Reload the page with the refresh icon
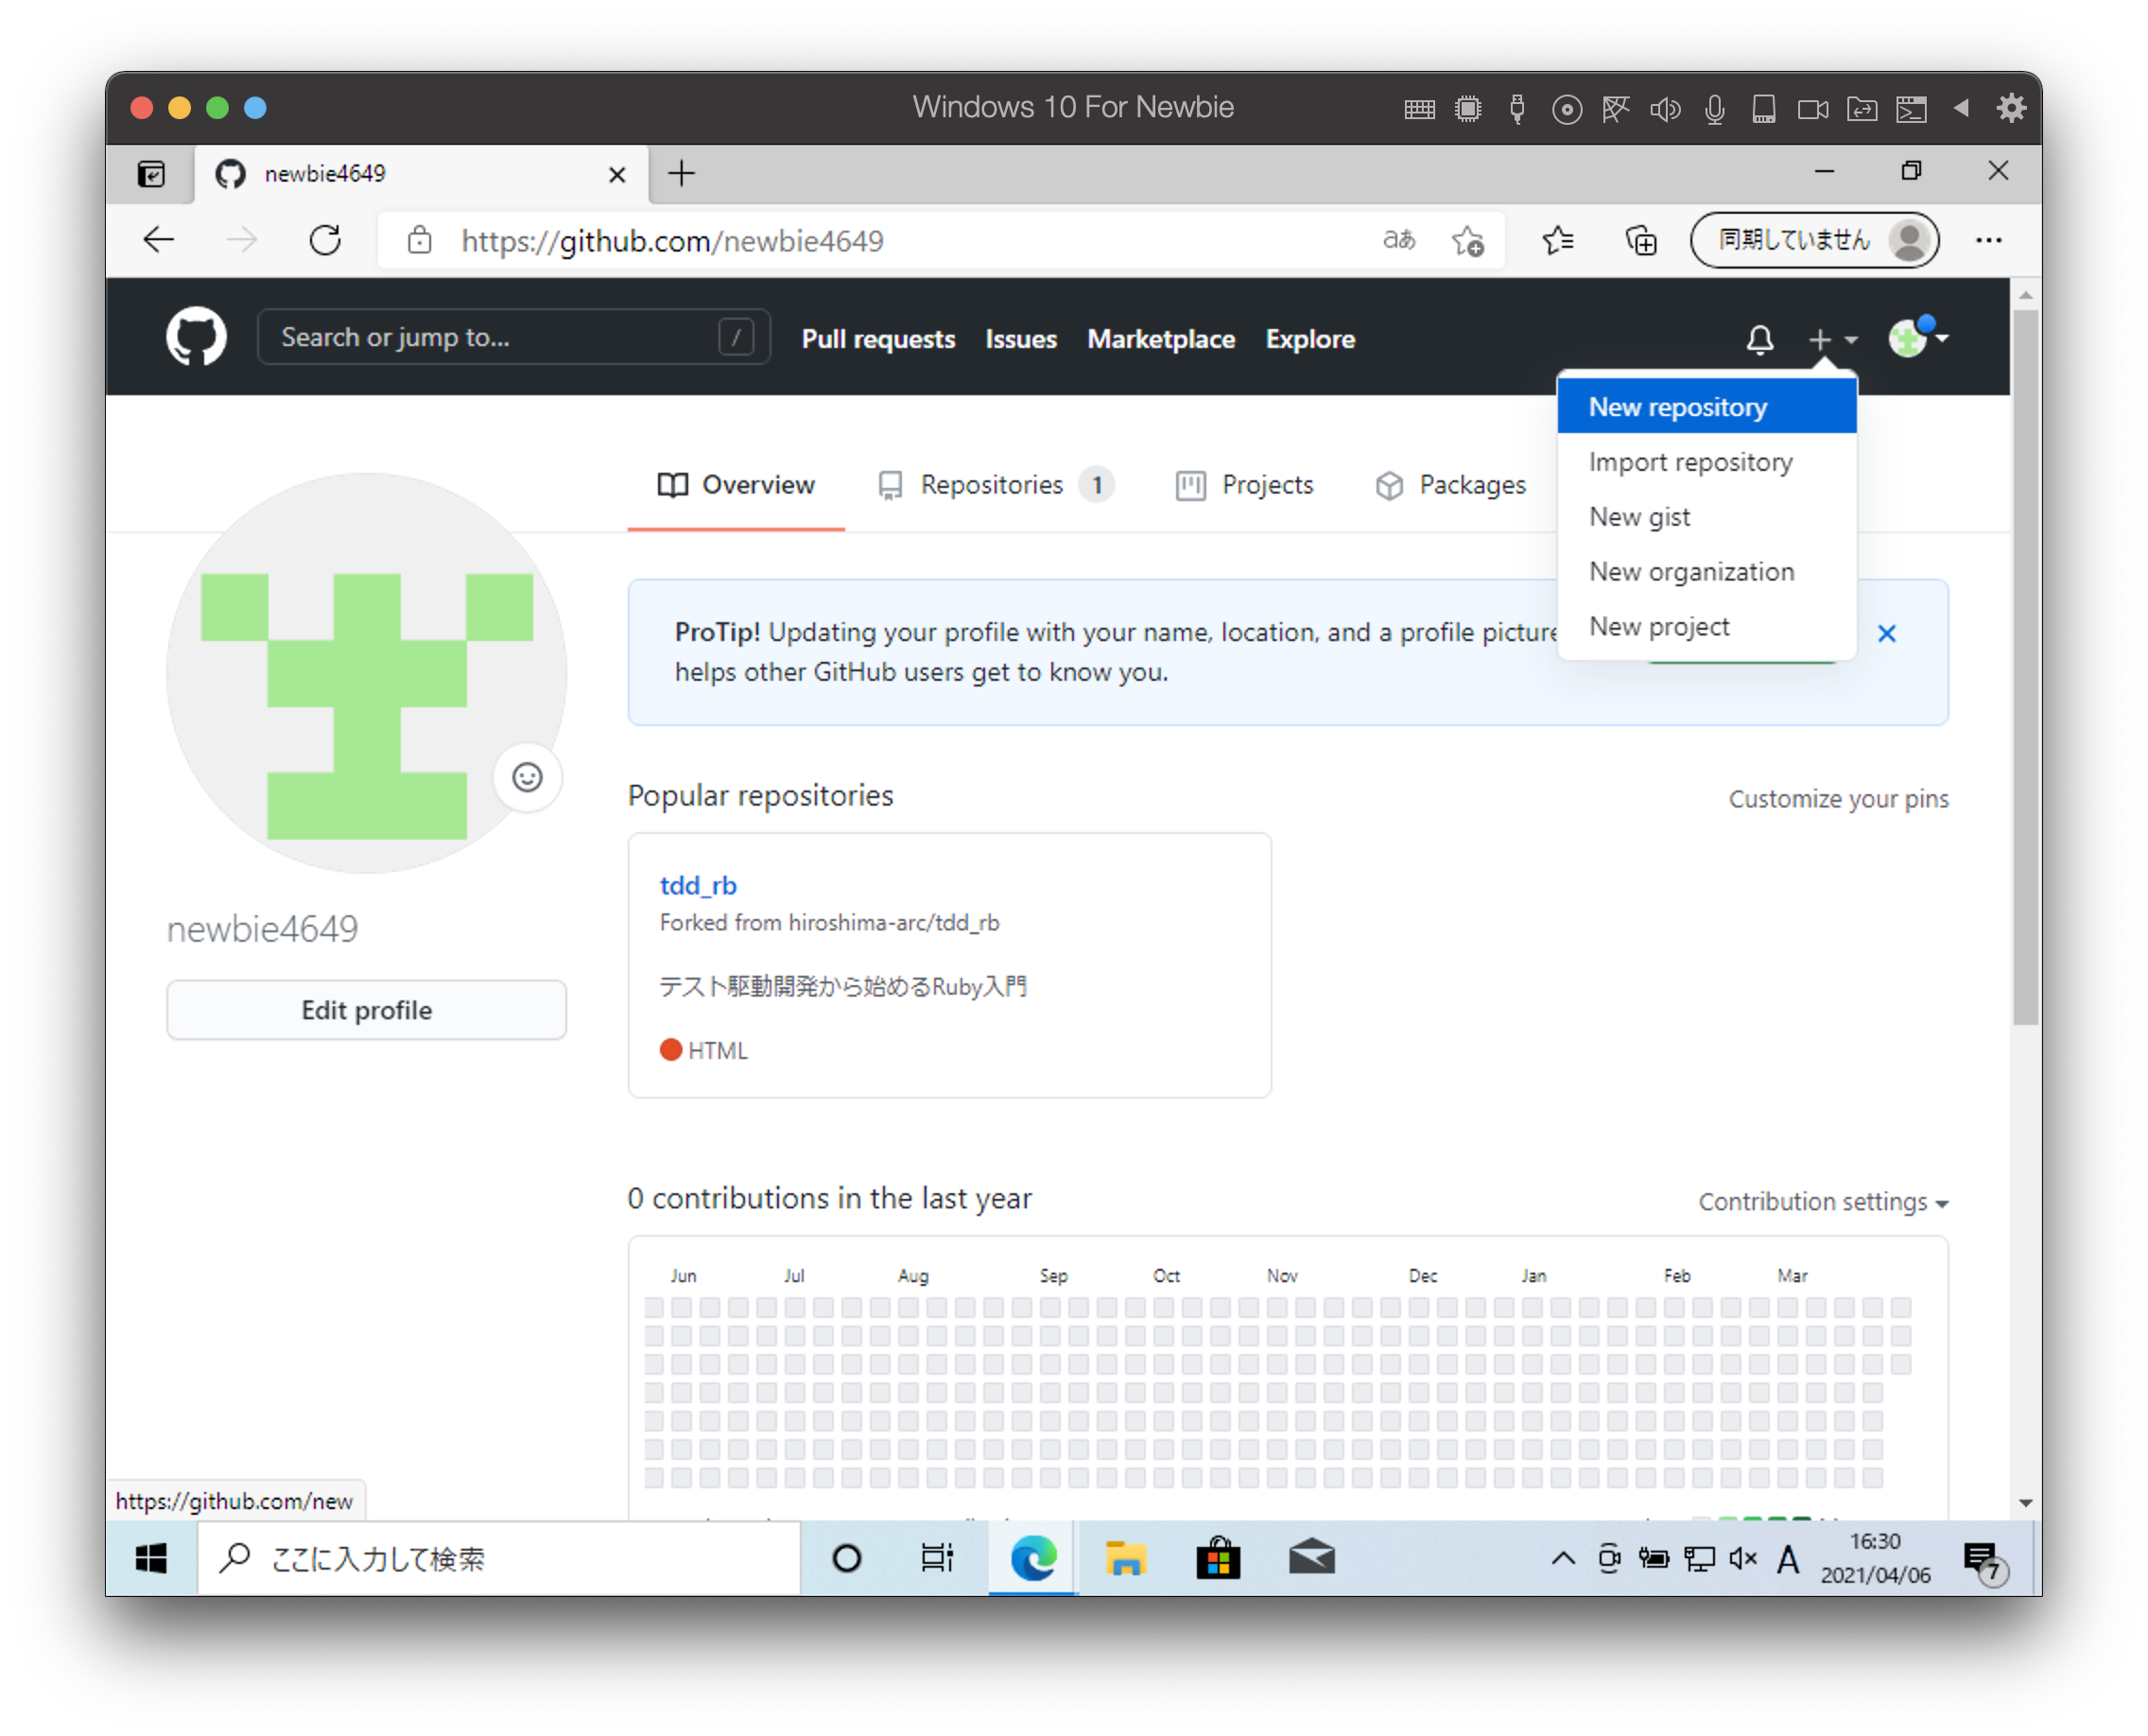 point(325,240)
